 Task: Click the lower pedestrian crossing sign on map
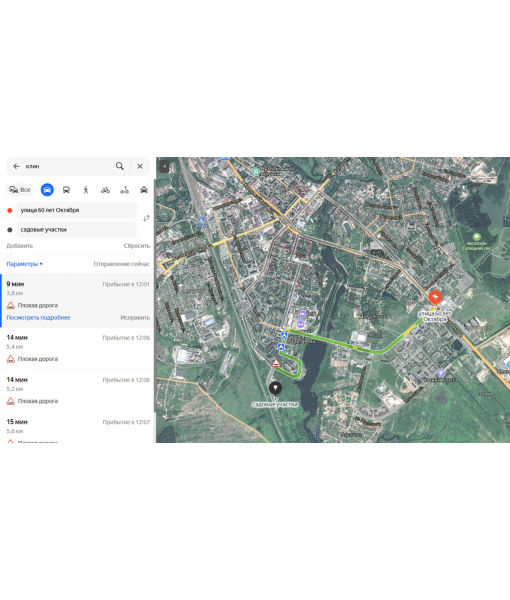pos(281,347)
